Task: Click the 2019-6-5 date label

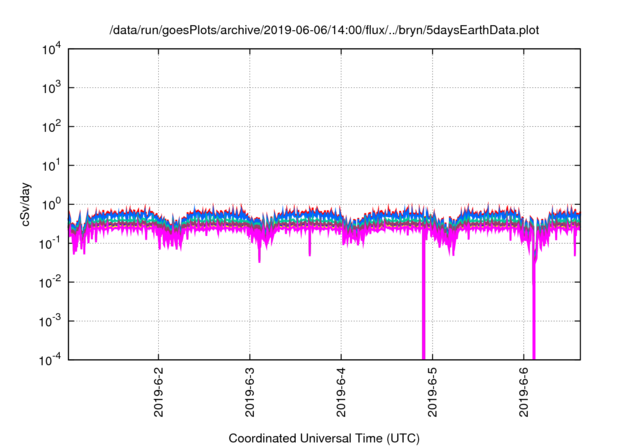Action: pos(432,392)
